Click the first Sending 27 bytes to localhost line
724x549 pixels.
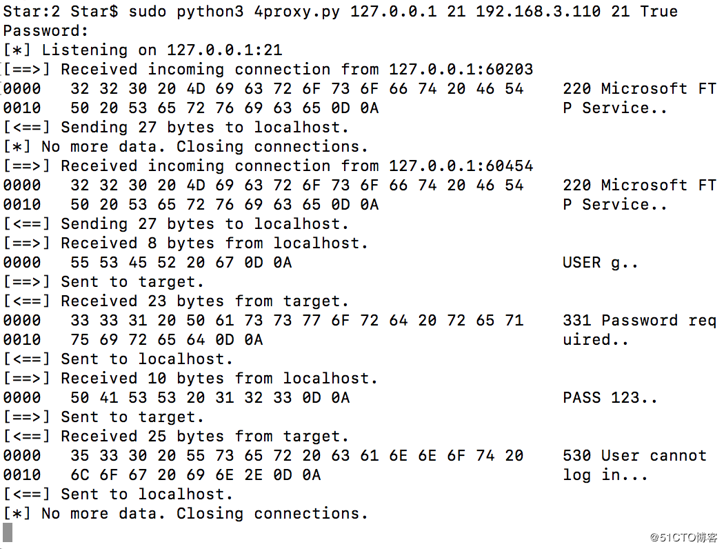coord(176,127)
